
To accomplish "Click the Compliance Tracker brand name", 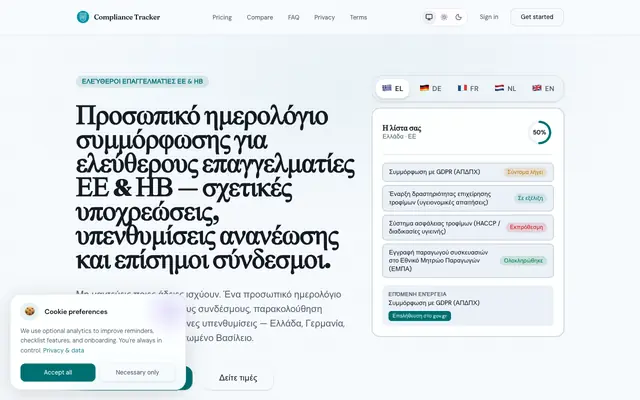I will 127,17.
